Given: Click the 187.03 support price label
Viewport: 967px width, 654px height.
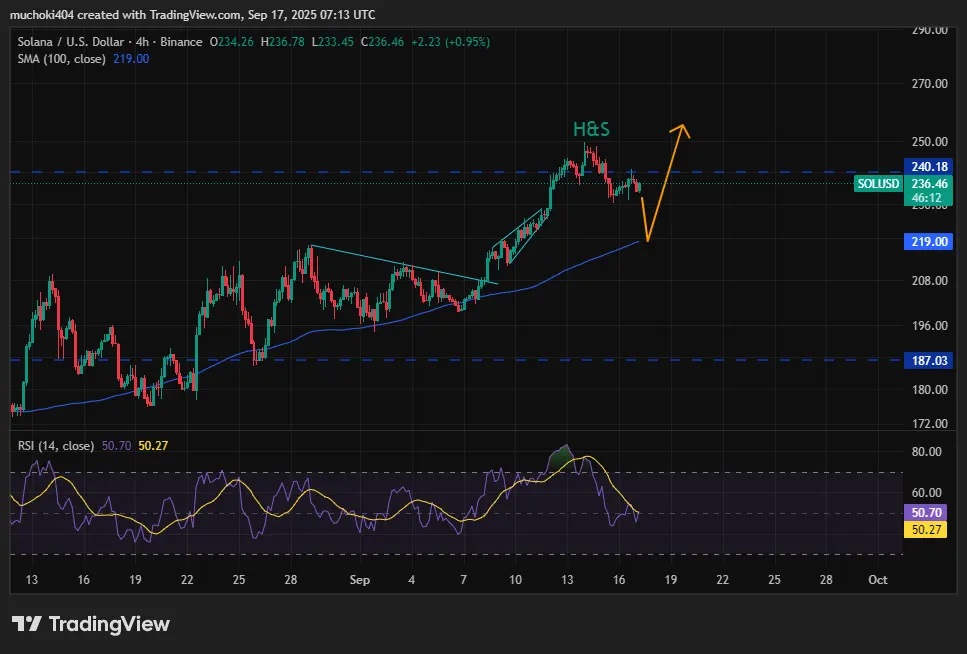Looking at the screenshot, I should pyautogui.click(x=929, y=359).
